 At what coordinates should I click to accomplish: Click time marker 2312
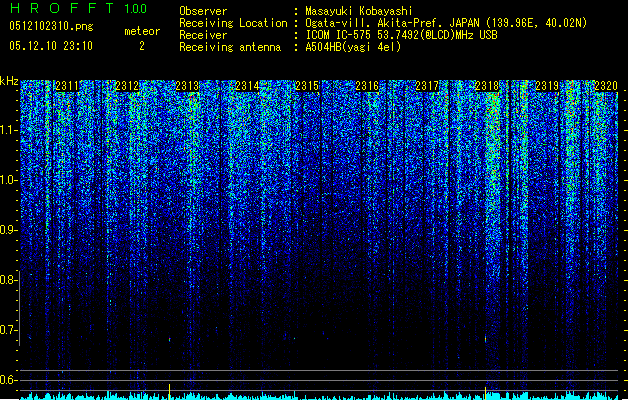click(127, 86)
